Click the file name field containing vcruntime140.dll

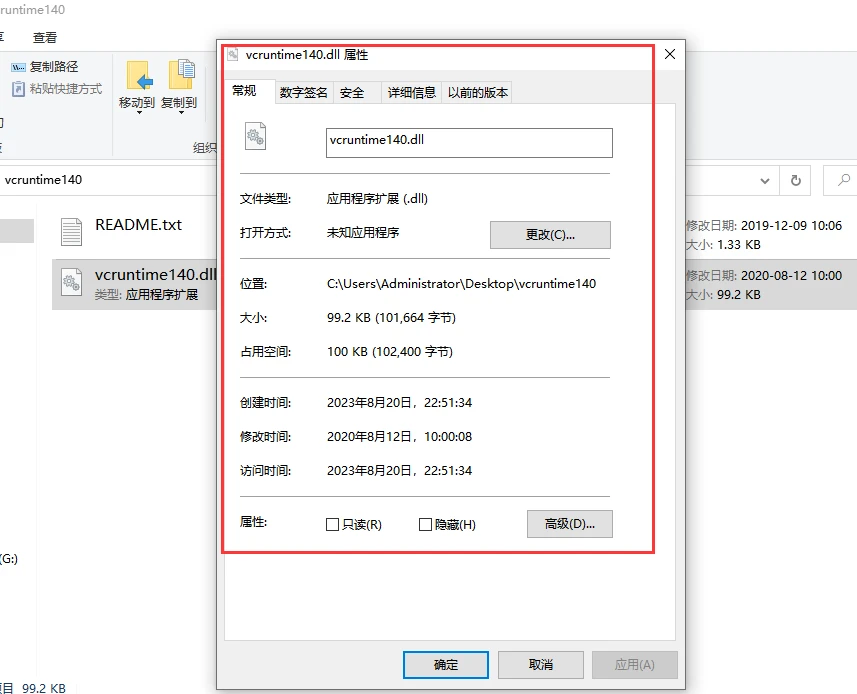pos(469,143)
